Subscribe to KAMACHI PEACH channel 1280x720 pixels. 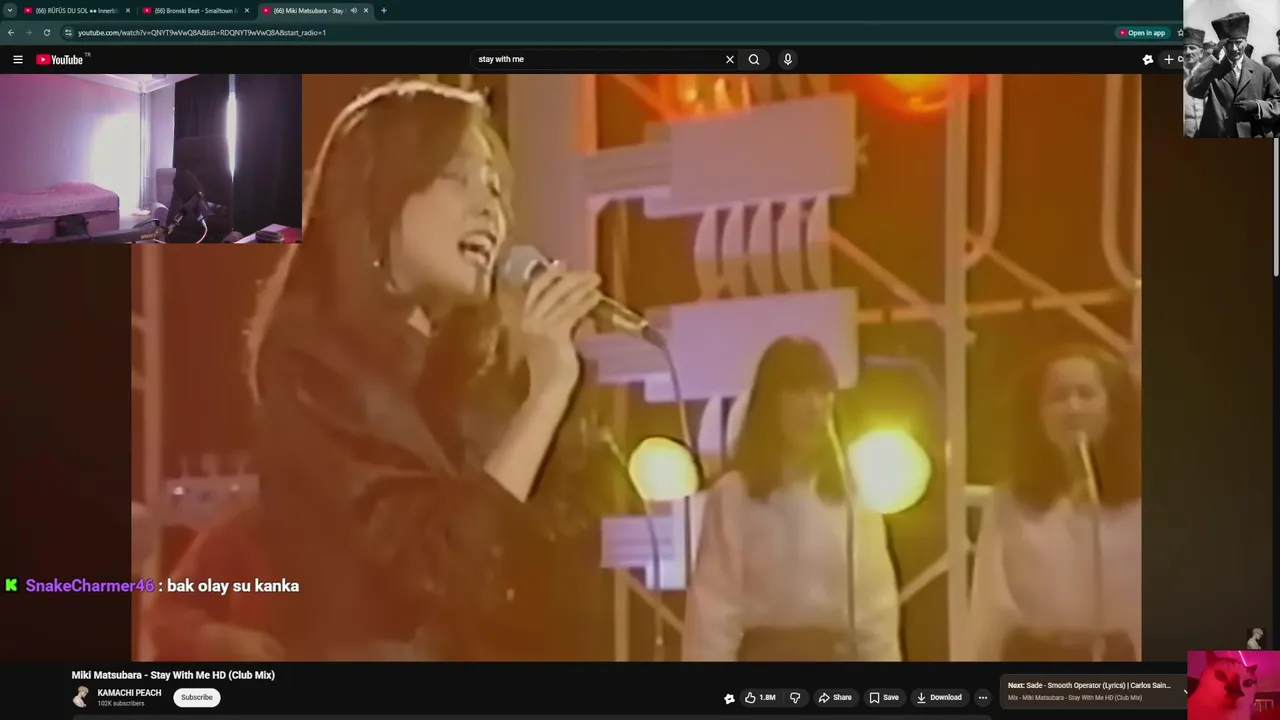point(197,697)
